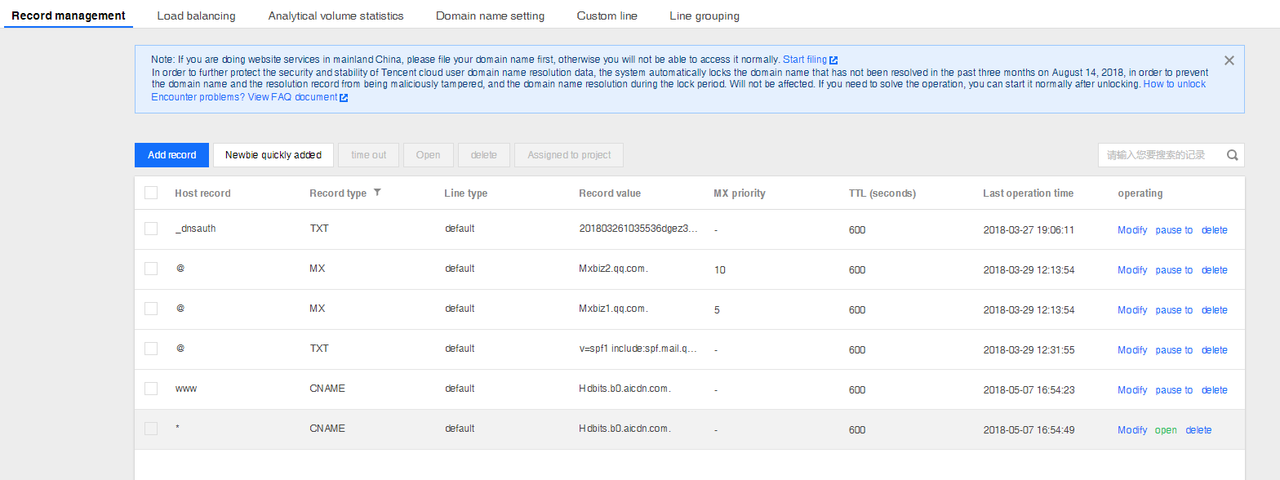Image resolution: width=1280 pixels, height=480 pixels.
Task: Click the Newbie quickly added button
Action: (273, 155)
